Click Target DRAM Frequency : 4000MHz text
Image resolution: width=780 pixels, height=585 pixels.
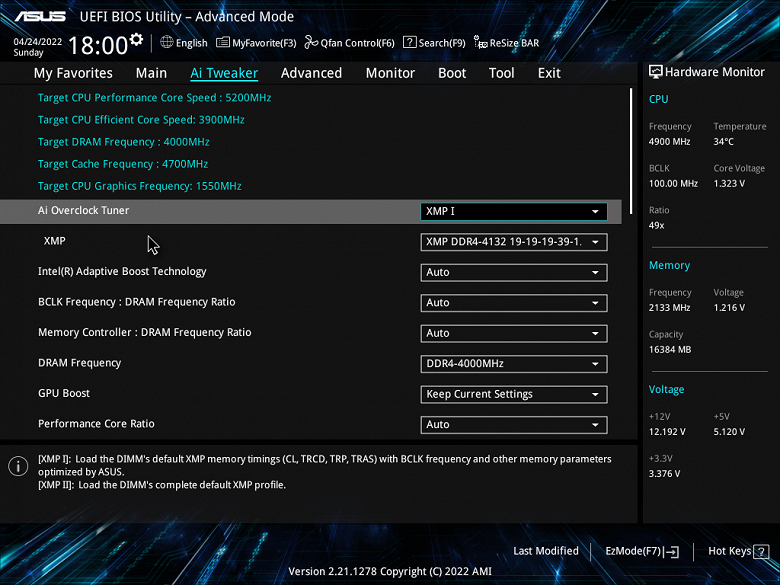pyautogui.click(x=124, y=142)
